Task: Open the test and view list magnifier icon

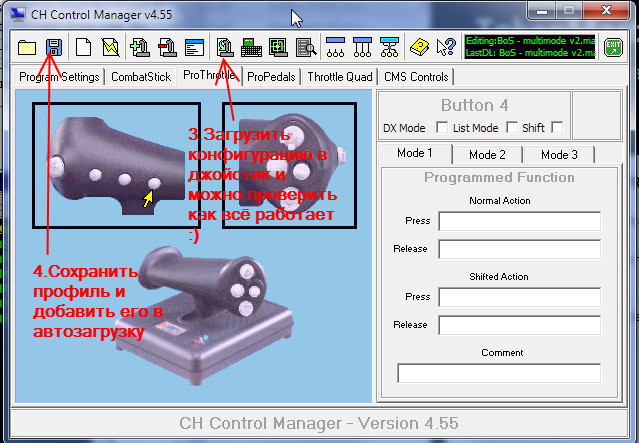Action: point(306,47)
